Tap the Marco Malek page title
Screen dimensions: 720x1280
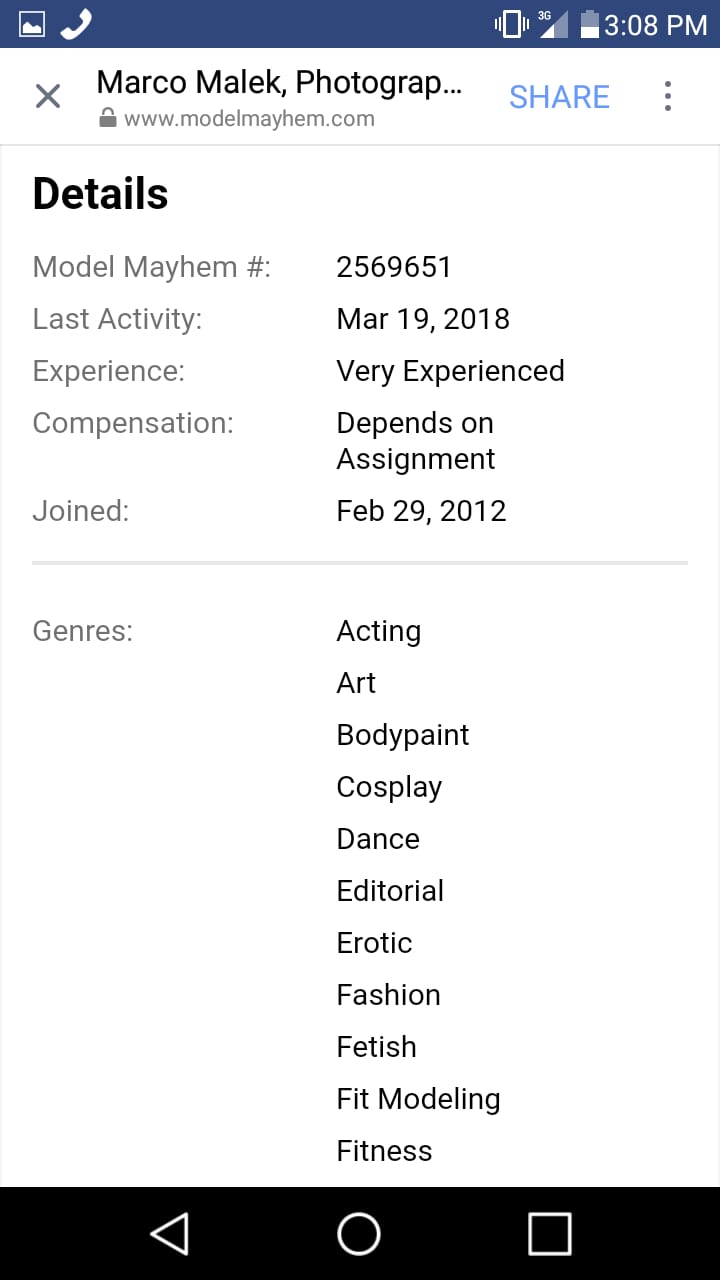click(x=279, y=82)
